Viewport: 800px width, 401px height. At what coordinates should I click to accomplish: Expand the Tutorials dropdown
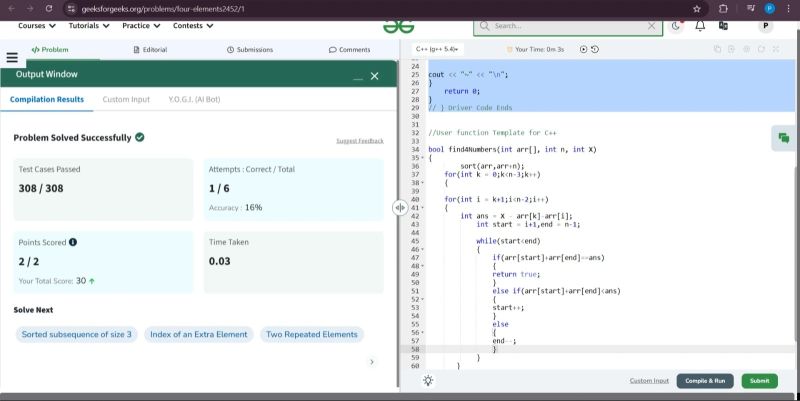89,26
